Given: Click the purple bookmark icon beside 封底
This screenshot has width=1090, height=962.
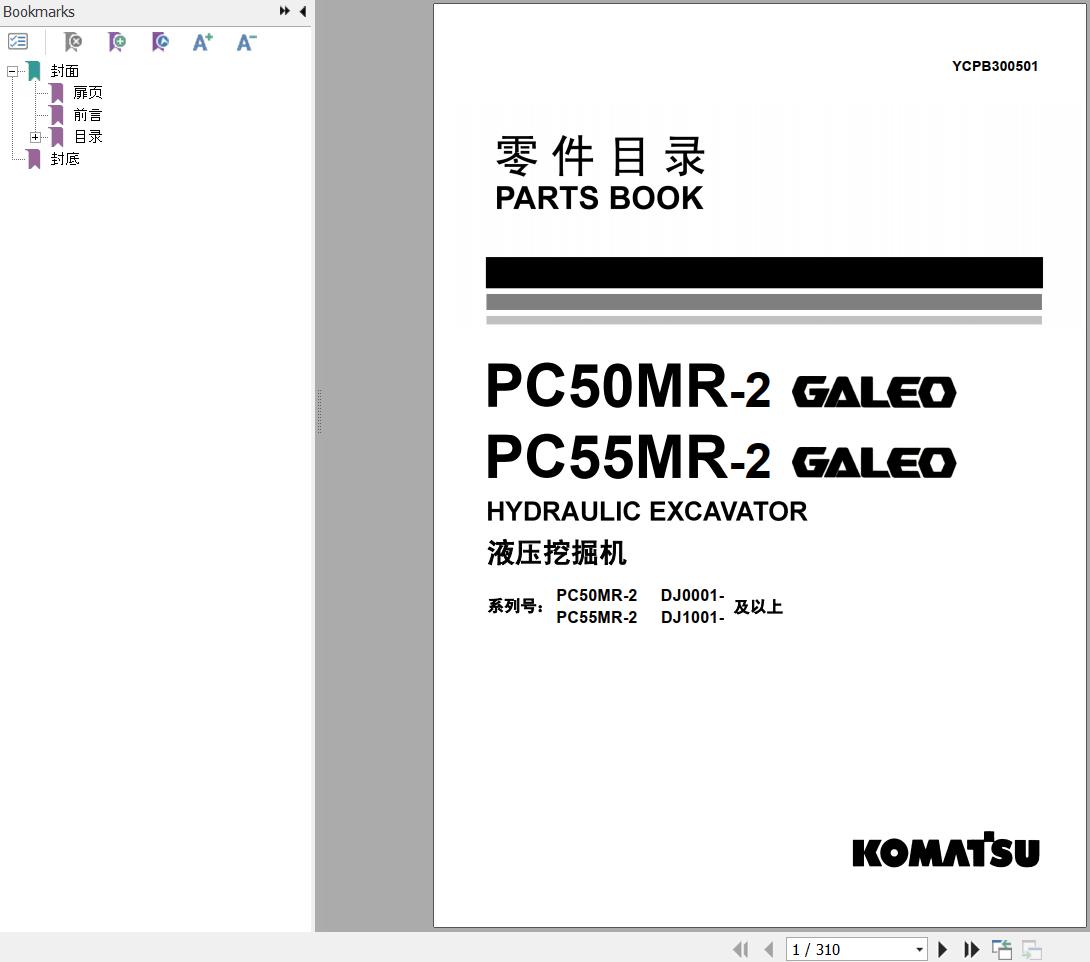Looking at the screenshot, I should coord(34,159).
